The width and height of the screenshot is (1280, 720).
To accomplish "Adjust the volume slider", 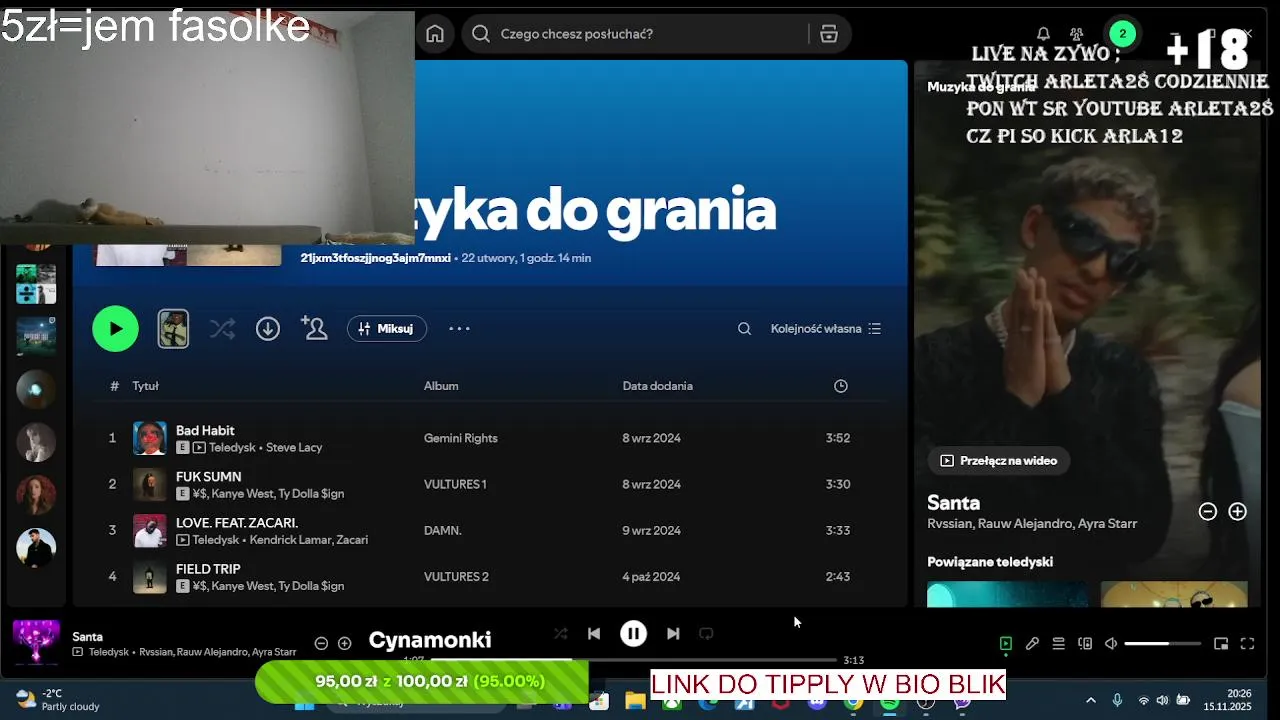I will 1163,644.
